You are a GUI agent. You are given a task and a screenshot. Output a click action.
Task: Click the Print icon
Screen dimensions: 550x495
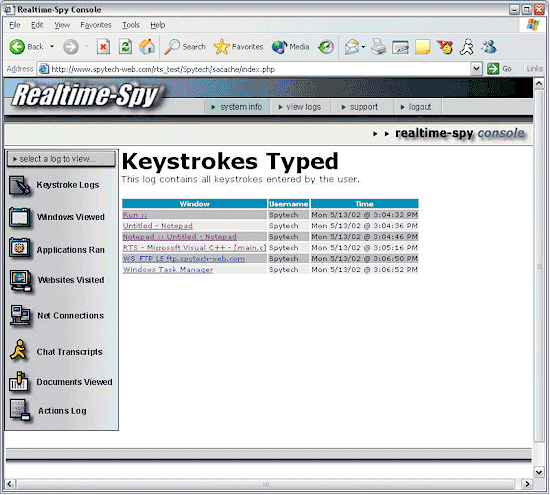click(x=378, y=47)
